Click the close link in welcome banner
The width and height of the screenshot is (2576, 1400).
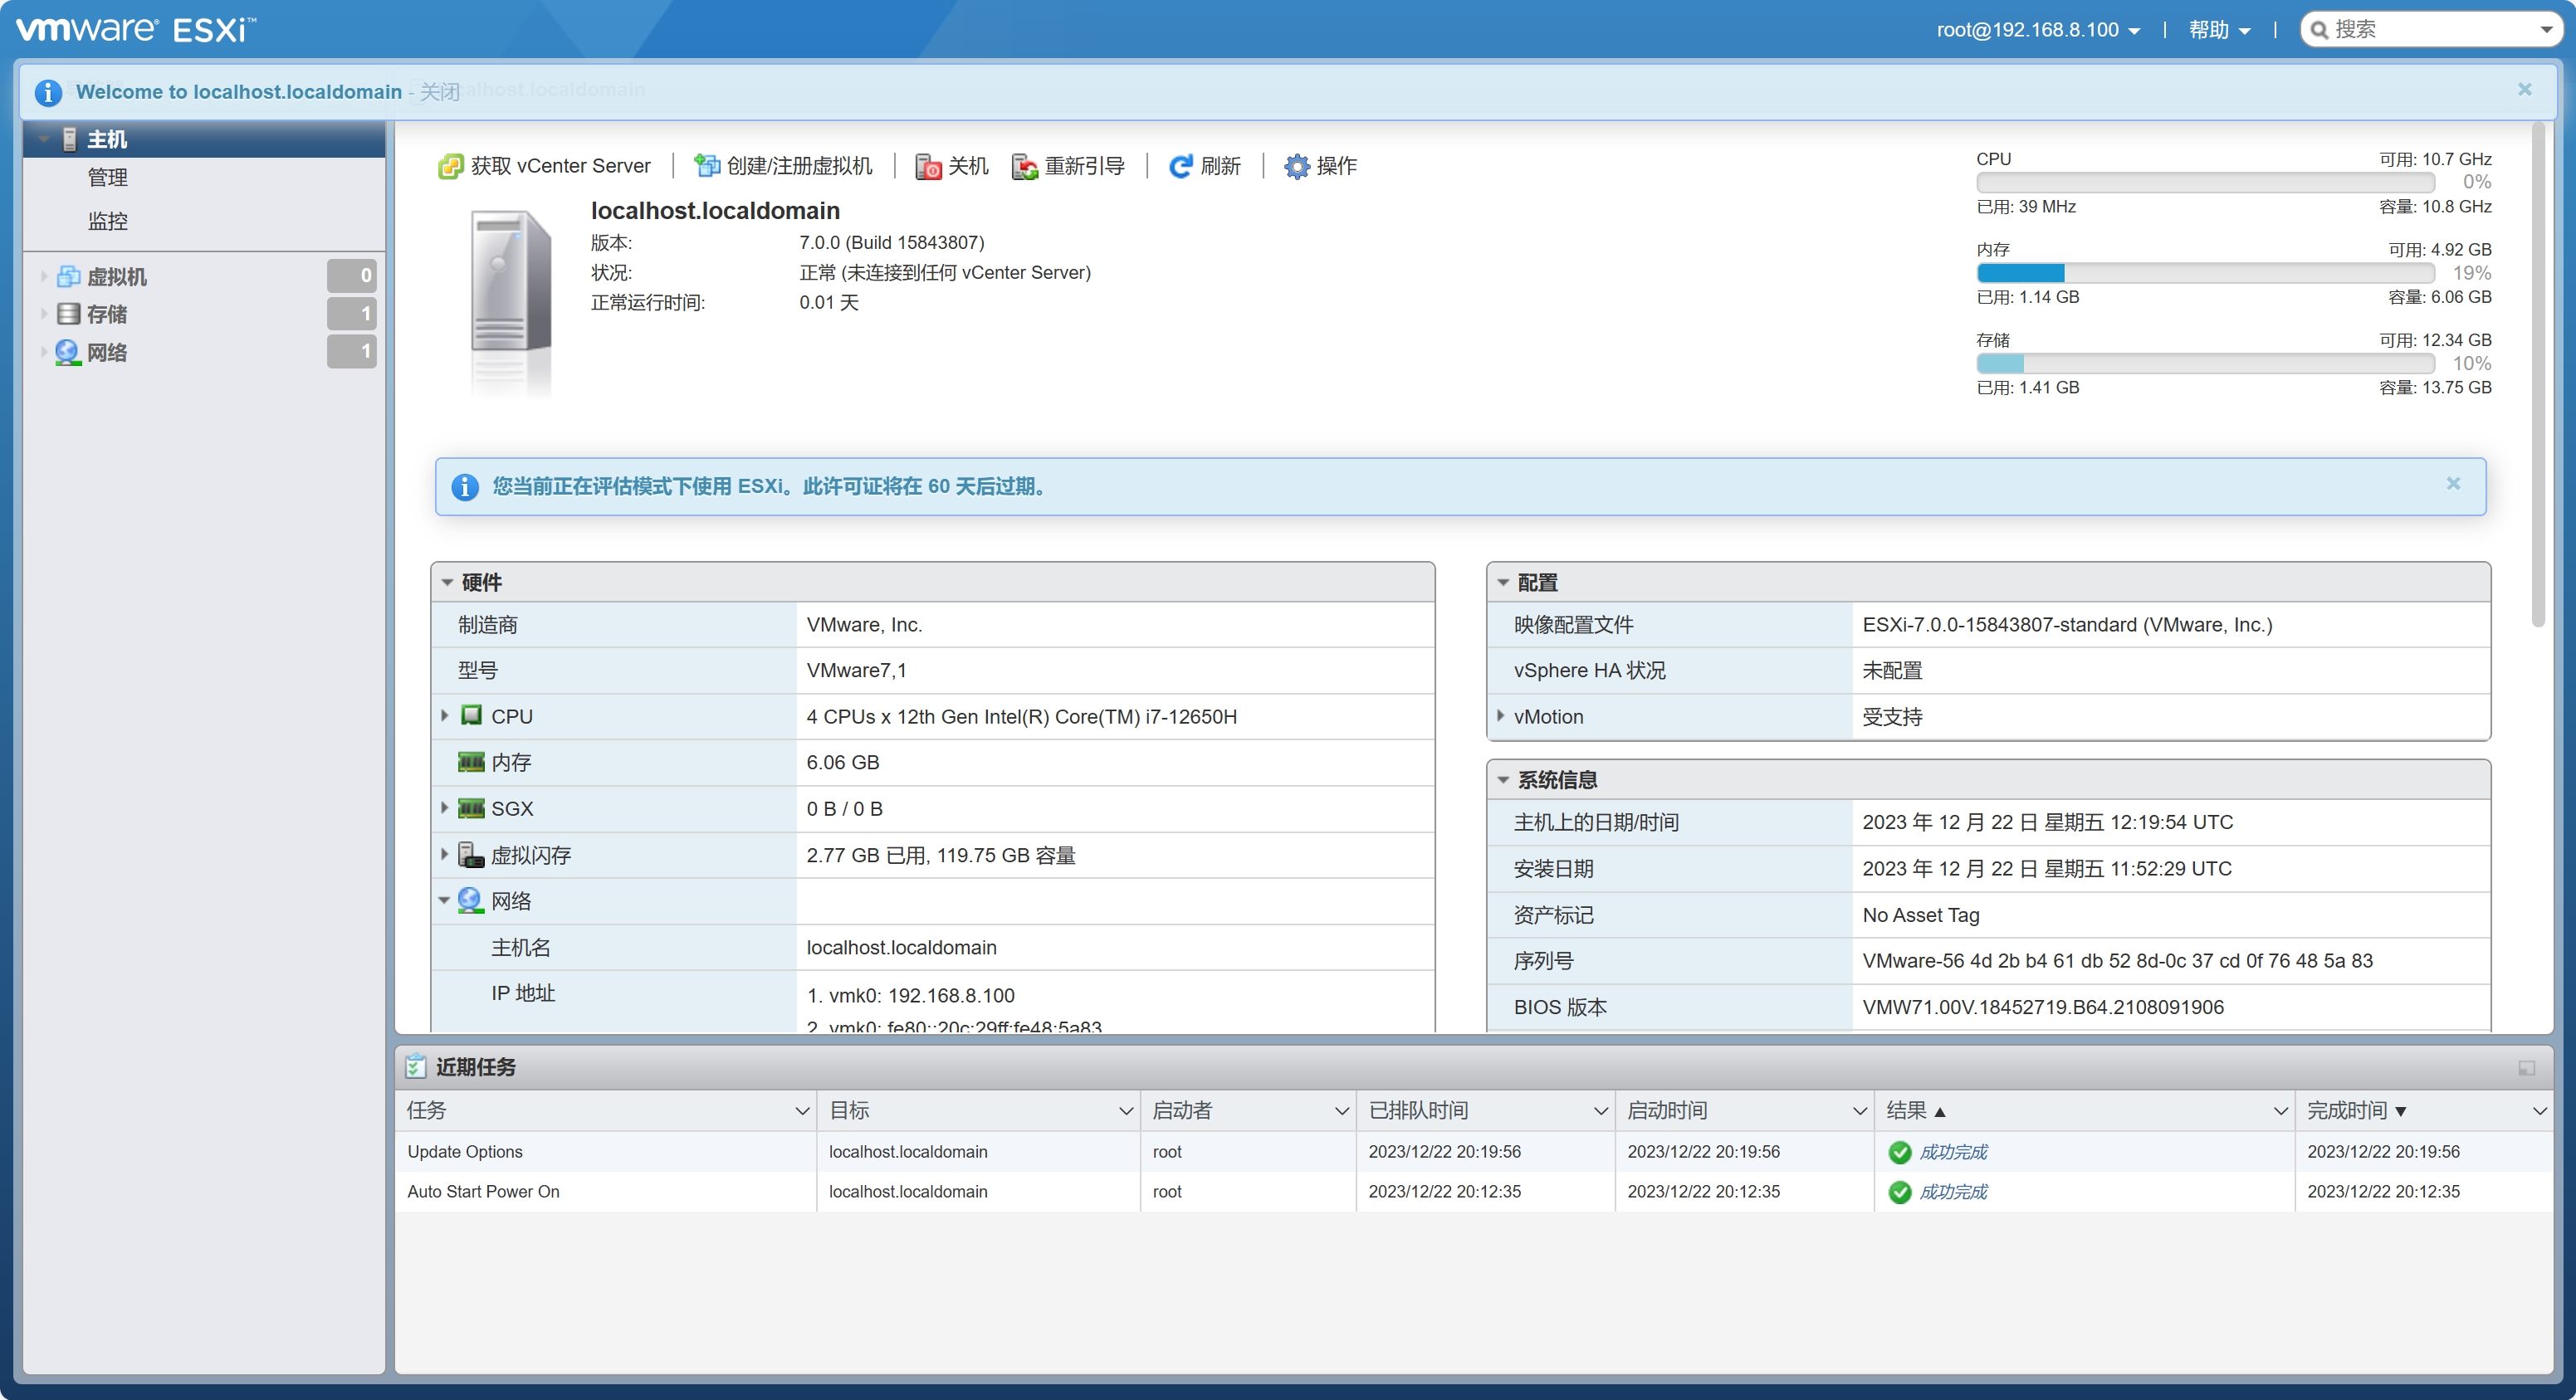(440, 92)
